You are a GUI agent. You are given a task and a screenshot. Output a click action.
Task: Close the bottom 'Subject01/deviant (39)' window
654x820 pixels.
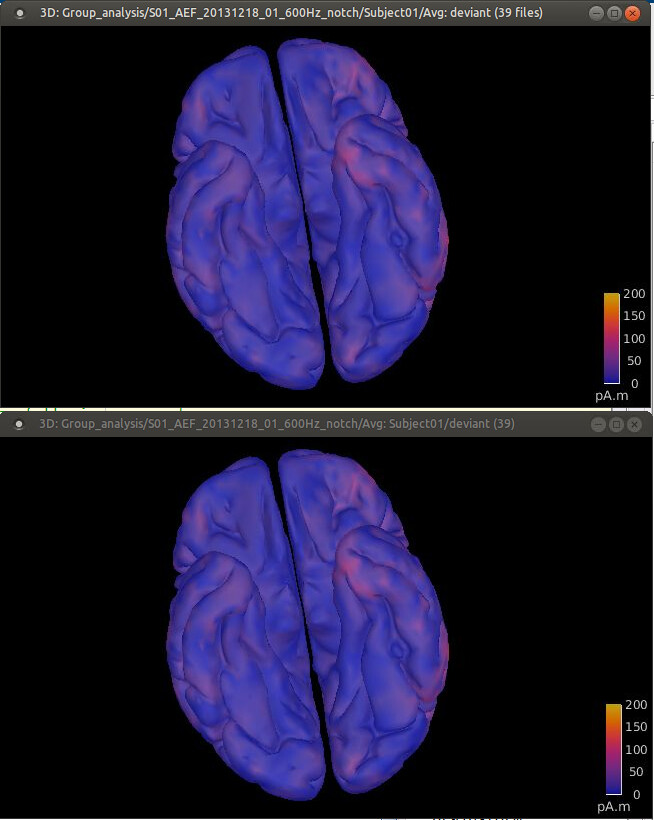(x=634, y=424)
